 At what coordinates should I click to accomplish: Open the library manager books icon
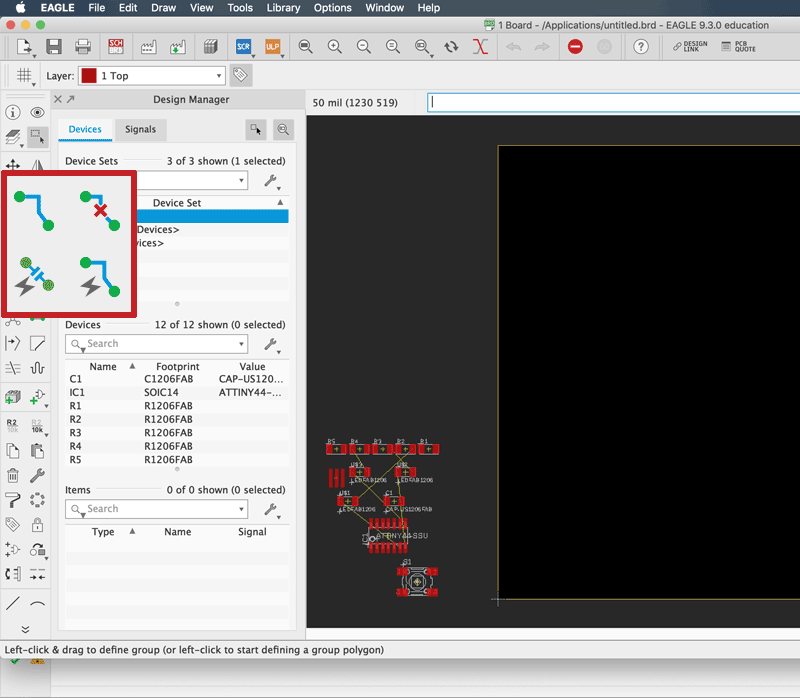(x=211, y=46)
